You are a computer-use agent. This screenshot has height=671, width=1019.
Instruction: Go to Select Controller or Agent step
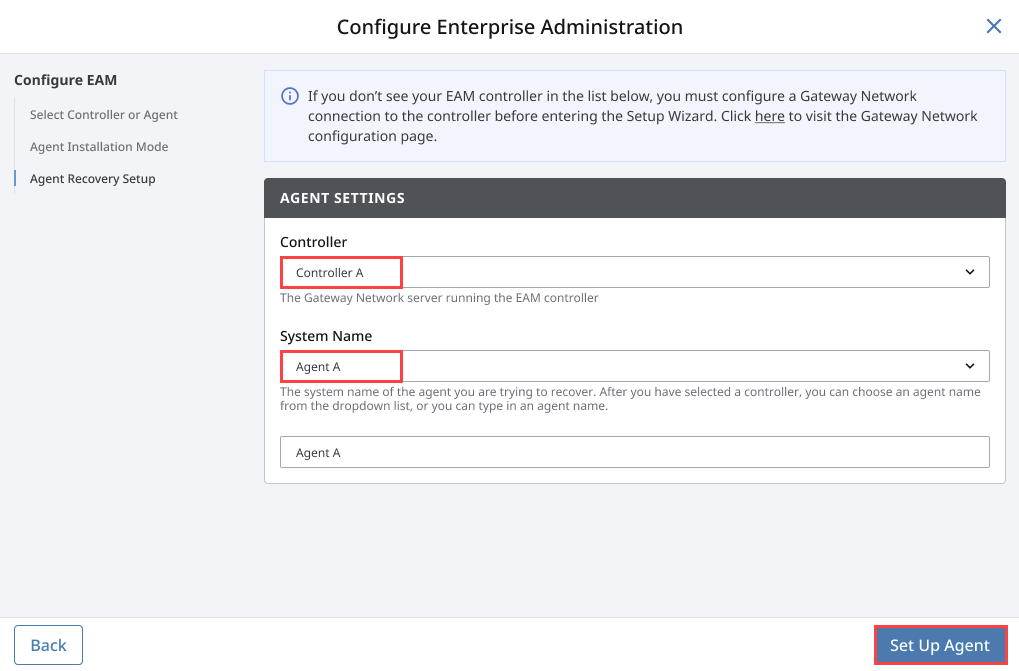(104, 115)
